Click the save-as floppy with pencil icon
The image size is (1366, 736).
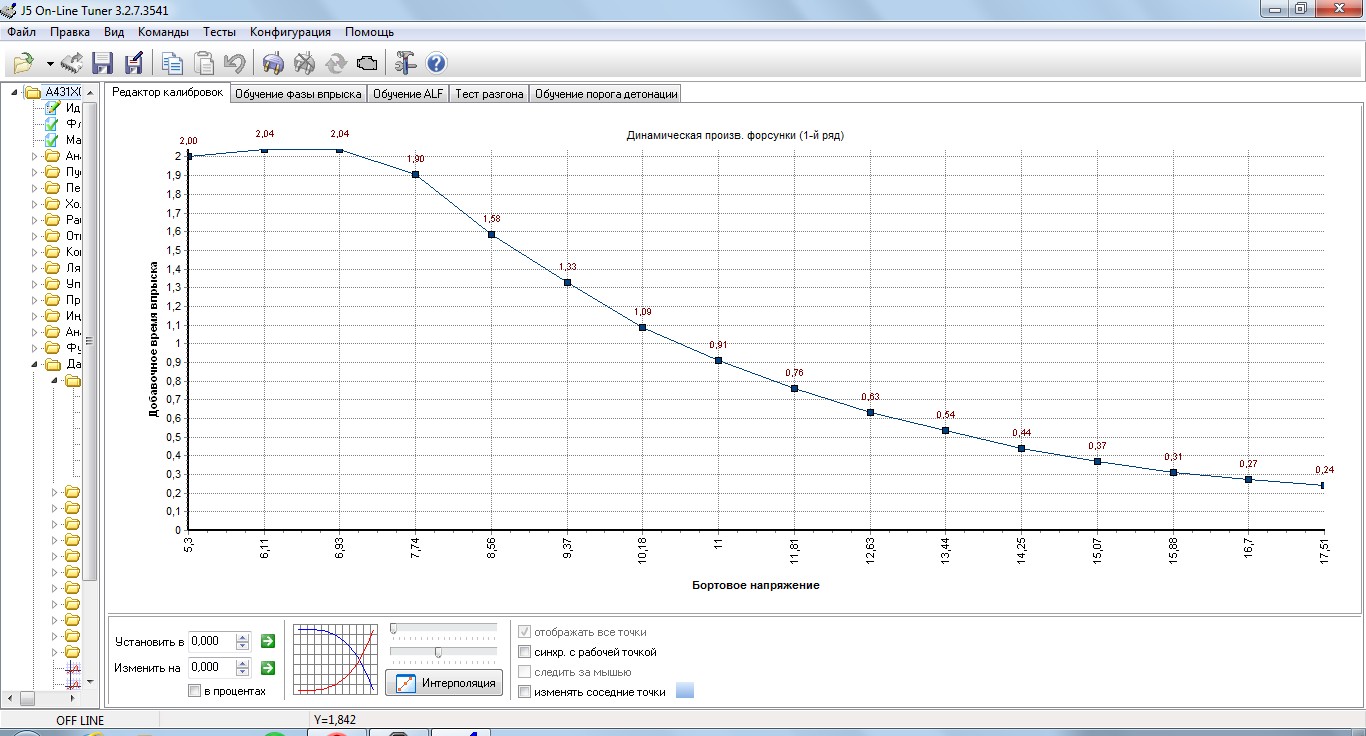tap(133, 63)
